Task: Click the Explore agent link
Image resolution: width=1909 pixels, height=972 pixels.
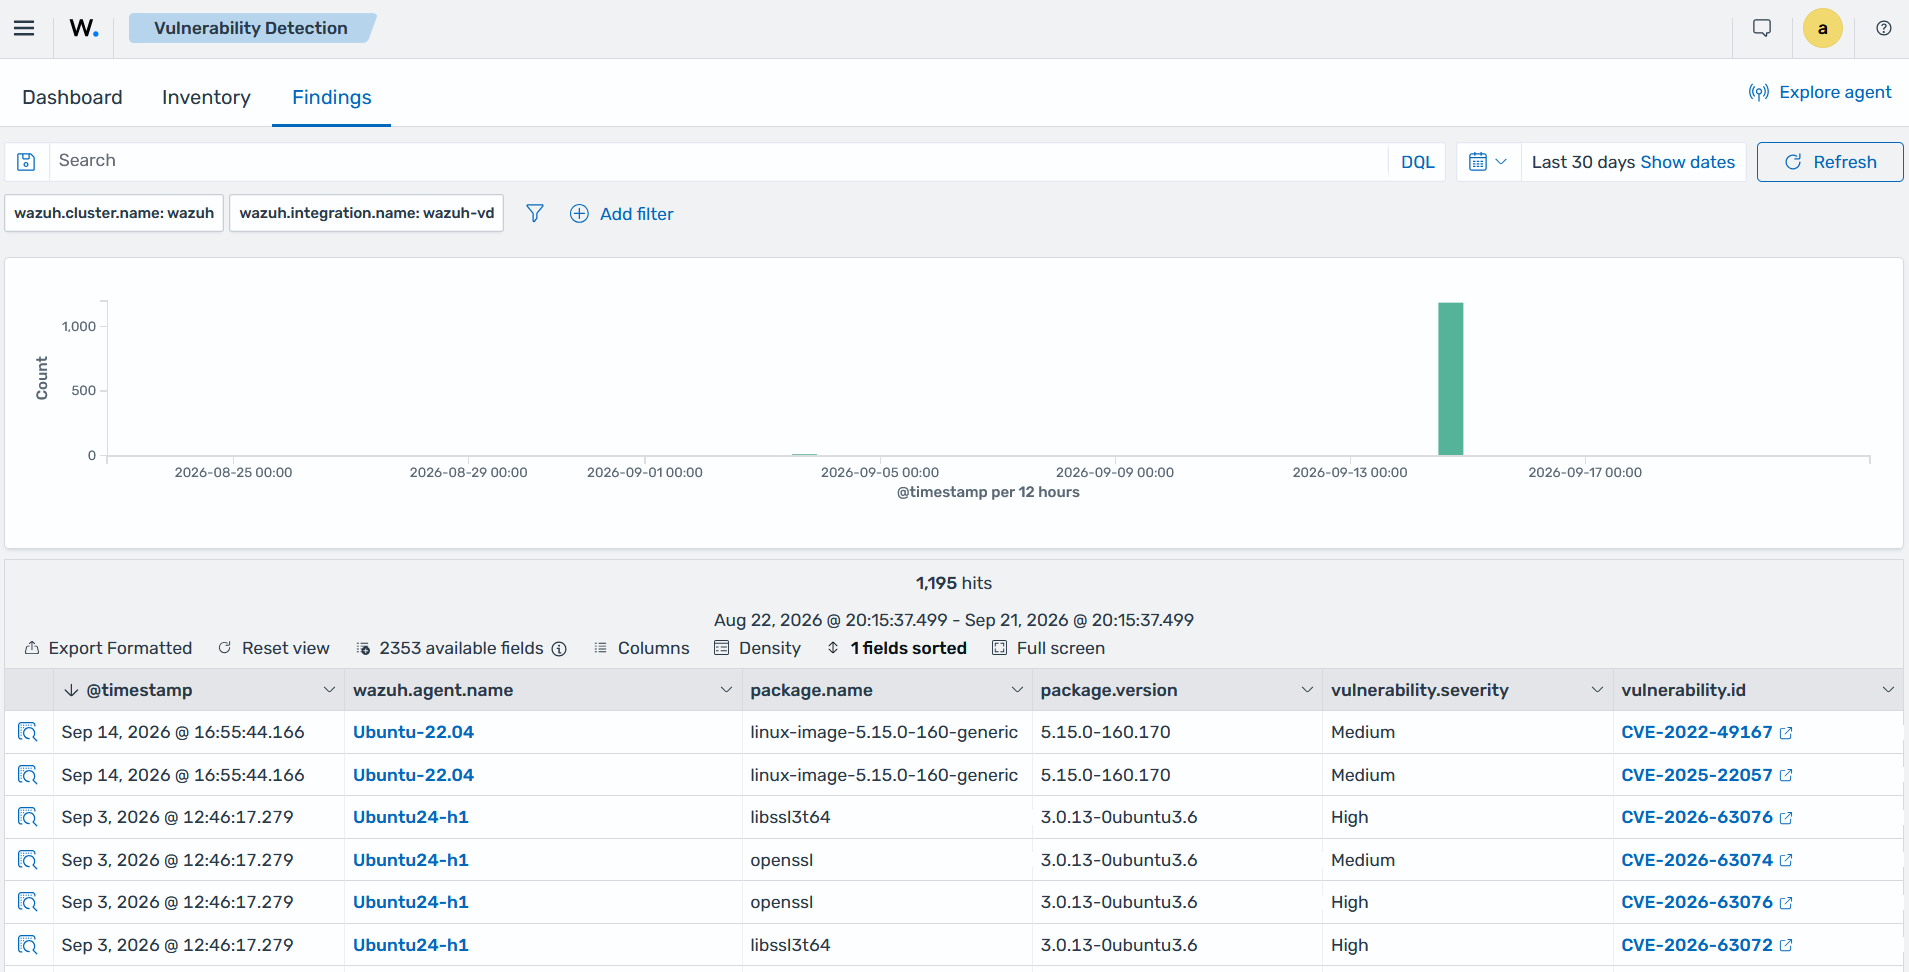Action: coord(1820,92)
